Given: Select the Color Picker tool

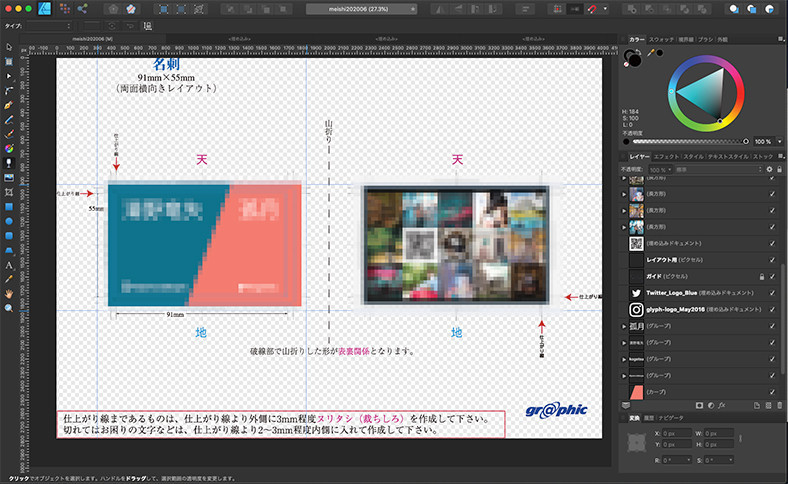Looking at the screenshot, I should pos(9,279).
